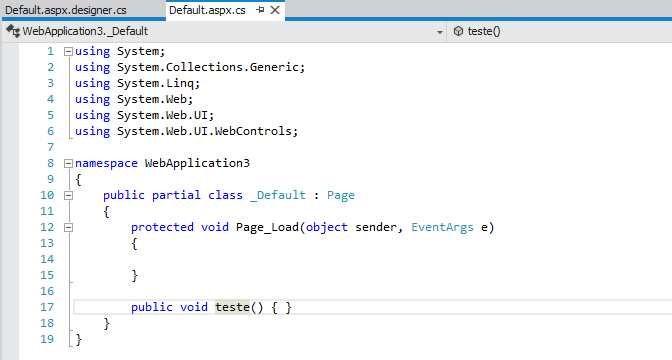Click the 'public' keyword on line 17
The image size is (672, 360).
[x=152, y=307]
